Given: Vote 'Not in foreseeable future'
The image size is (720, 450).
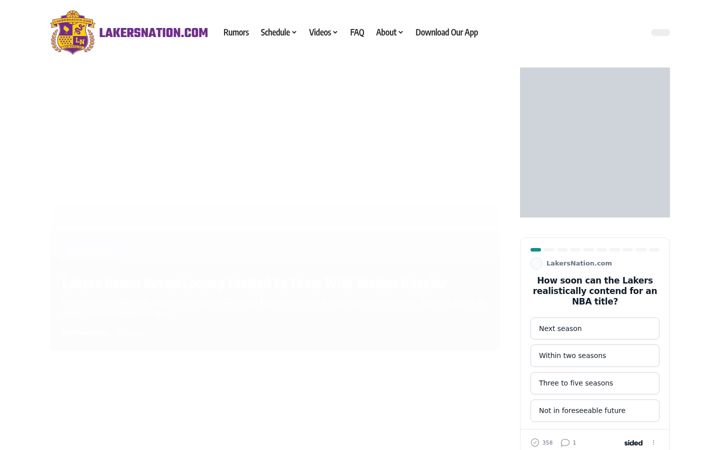Looking at the screenshot, I should click(595, 411).
